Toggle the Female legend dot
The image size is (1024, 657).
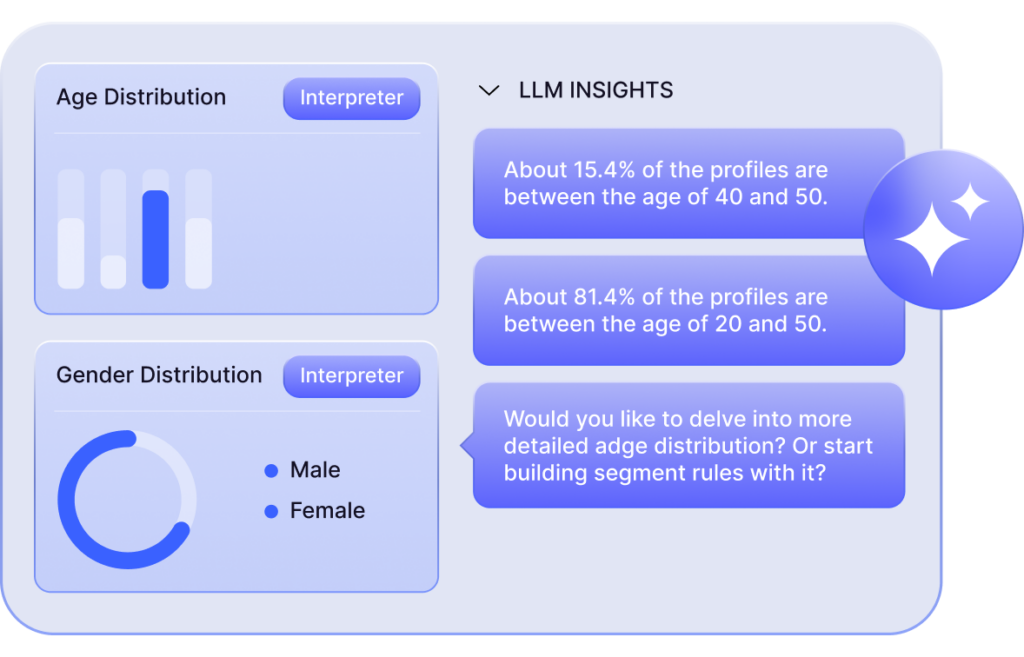pos(271,512)
